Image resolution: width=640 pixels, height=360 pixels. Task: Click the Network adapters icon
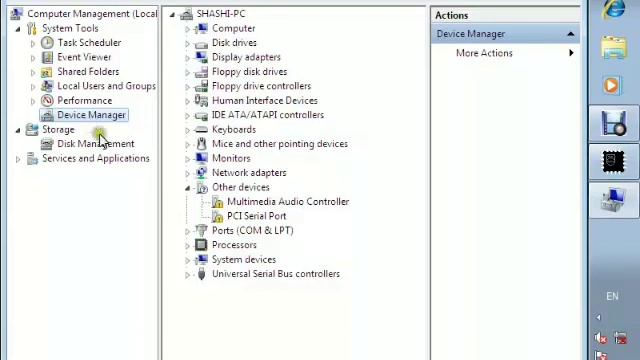(201, 173)
